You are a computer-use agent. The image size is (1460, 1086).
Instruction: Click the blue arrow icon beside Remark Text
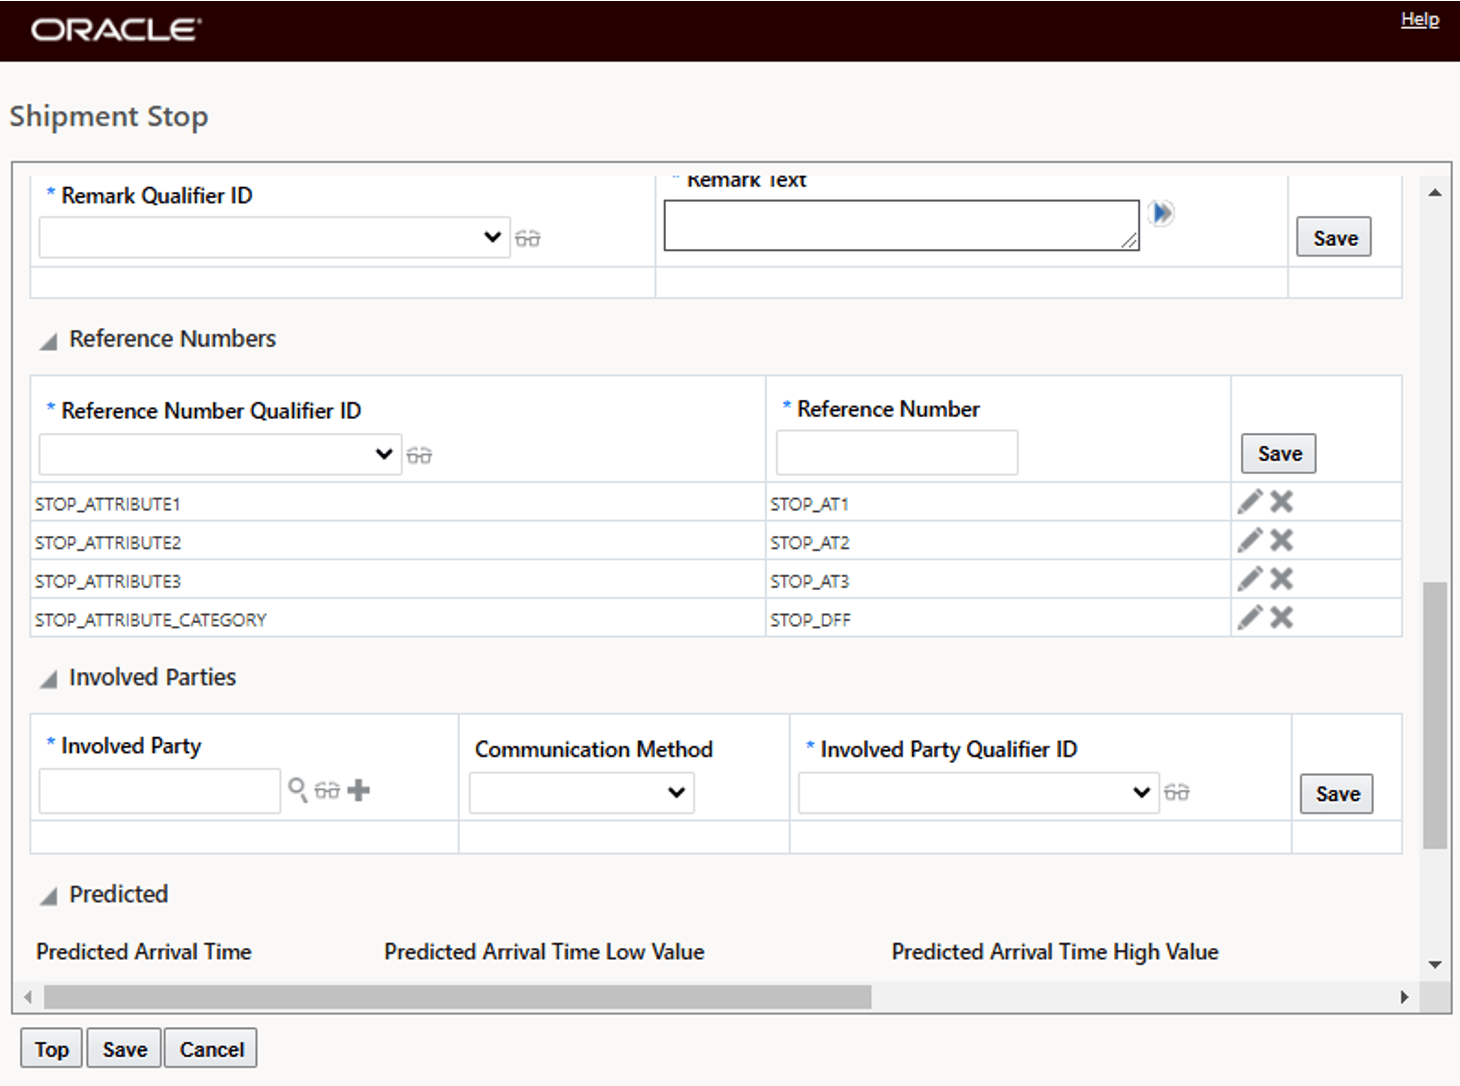pos(1161,212)
